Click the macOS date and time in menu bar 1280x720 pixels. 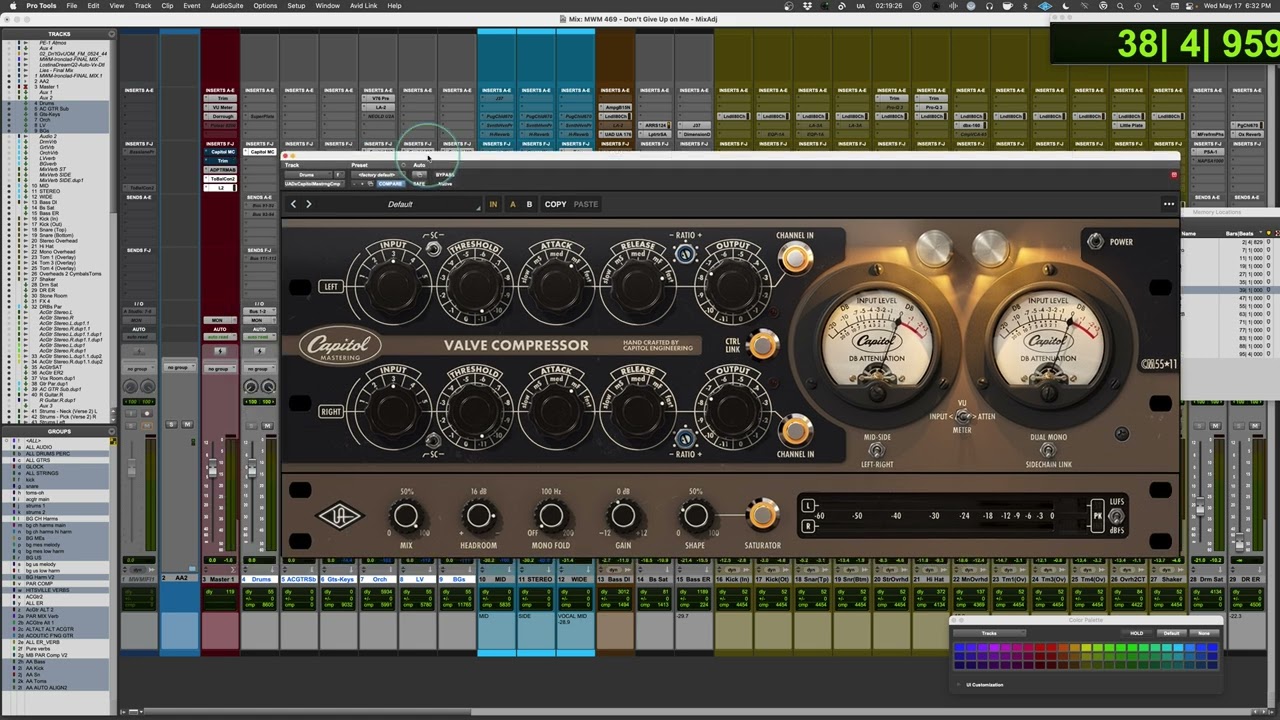(1238, 6)
